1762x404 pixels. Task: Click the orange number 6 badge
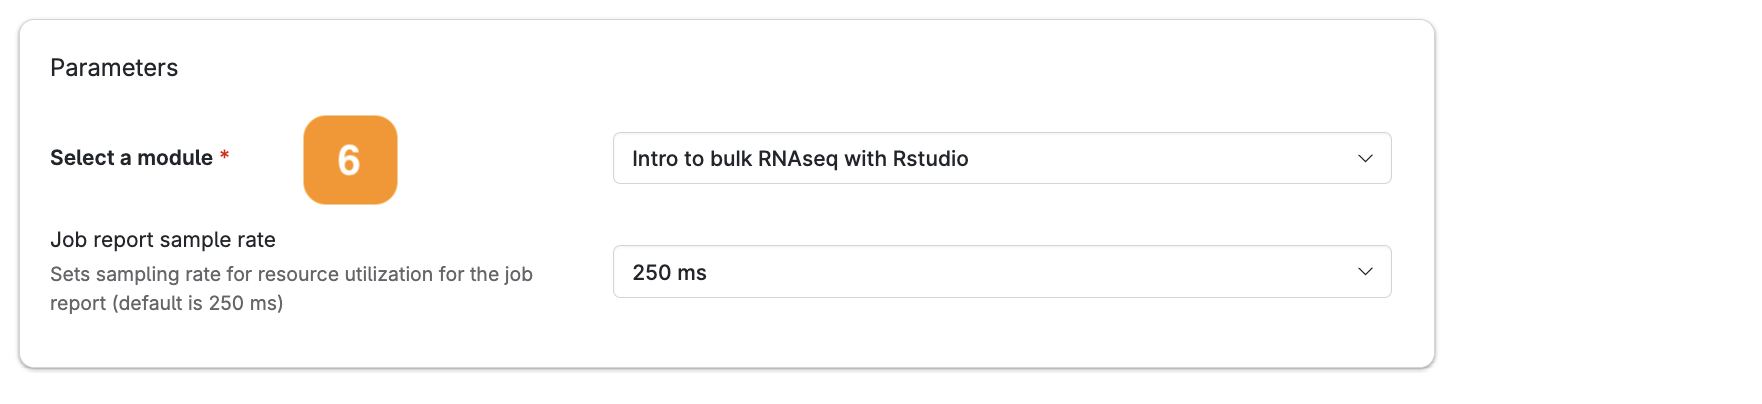coord(350,160)
